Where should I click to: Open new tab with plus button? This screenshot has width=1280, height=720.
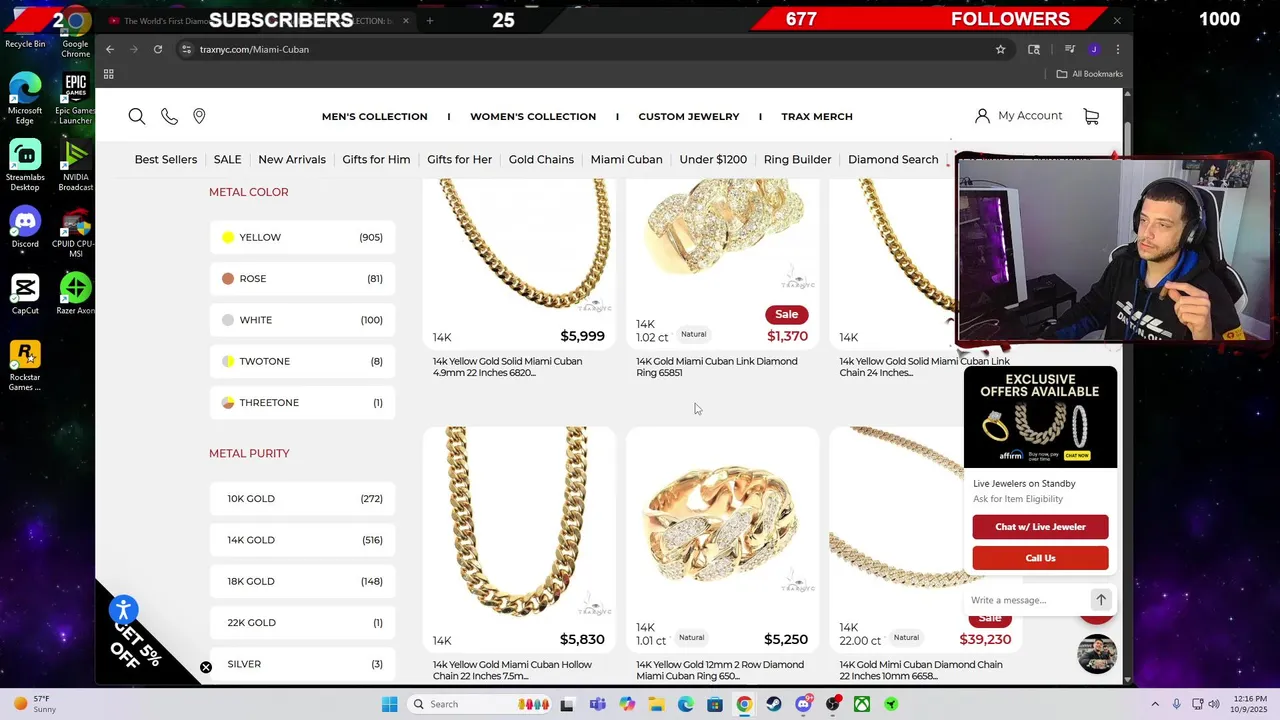pos(430,20)
